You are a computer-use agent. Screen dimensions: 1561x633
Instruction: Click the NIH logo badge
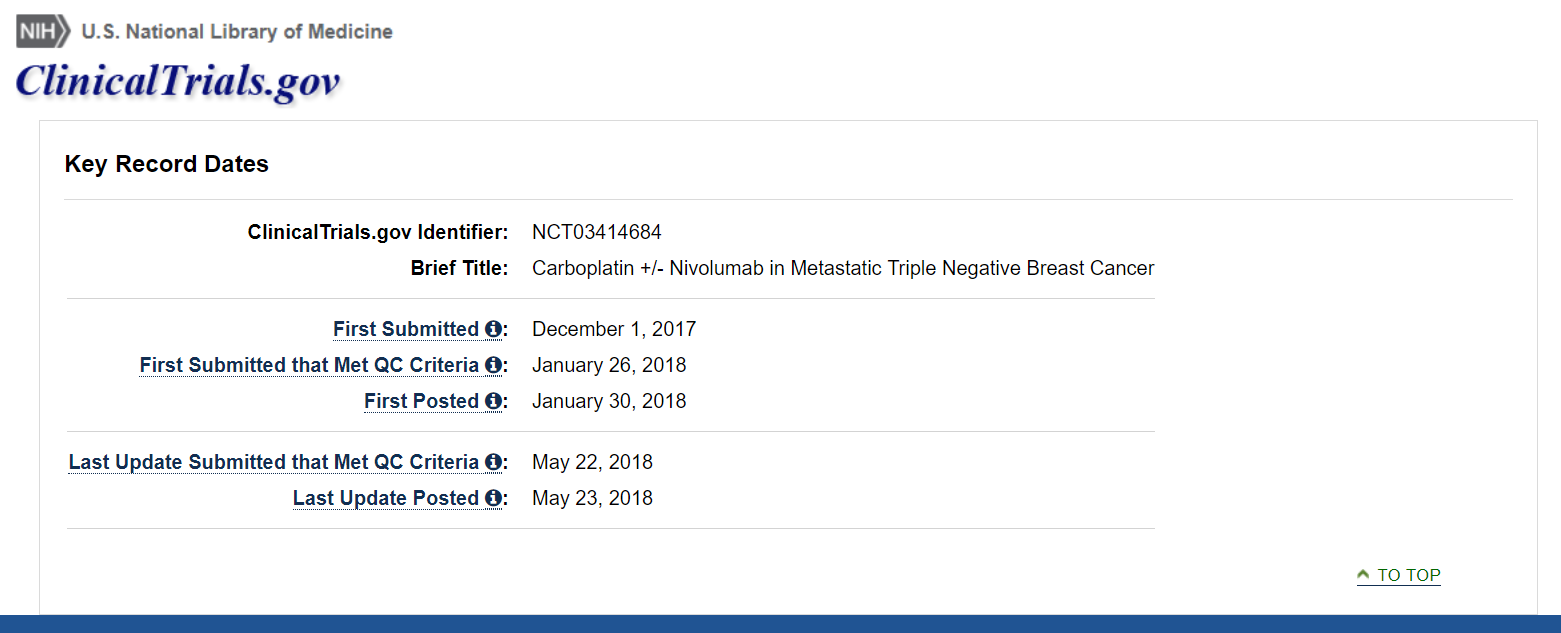pos(43,31)
